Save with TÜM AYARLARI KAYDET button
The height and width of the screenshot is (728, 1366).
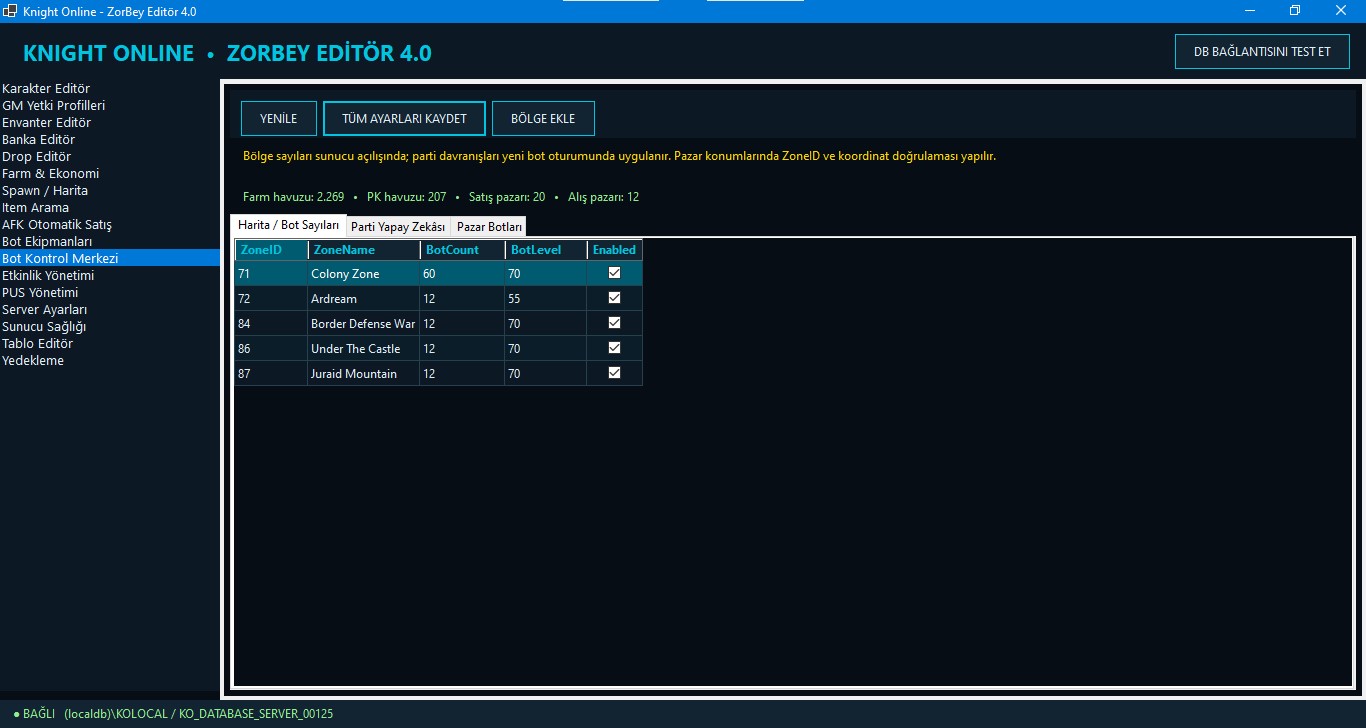(404, 118)
